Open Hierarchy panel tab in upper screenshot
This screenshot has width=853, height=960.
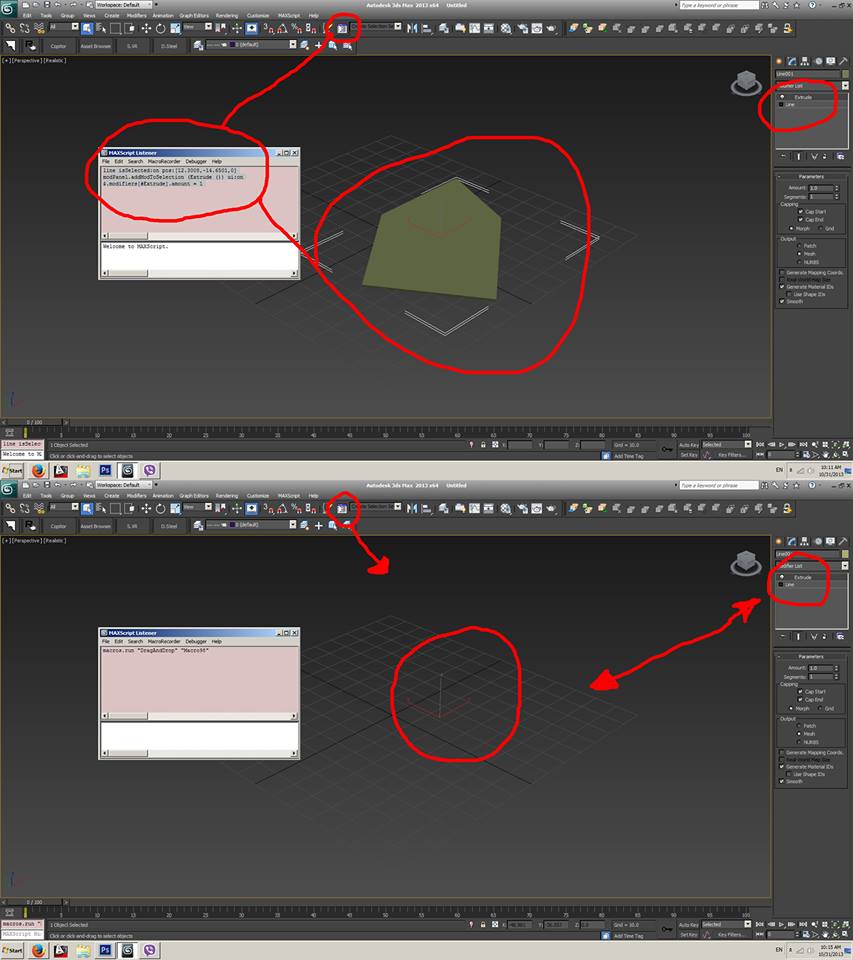click(x=803, y=61)
